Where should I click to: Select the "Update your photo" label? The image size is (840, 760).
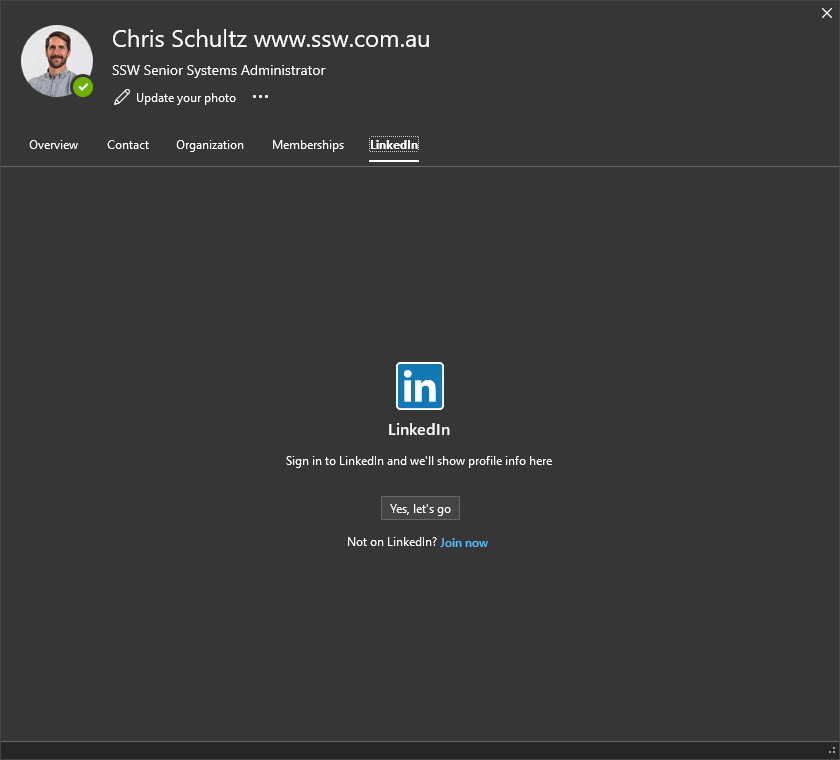click(186, 98)
